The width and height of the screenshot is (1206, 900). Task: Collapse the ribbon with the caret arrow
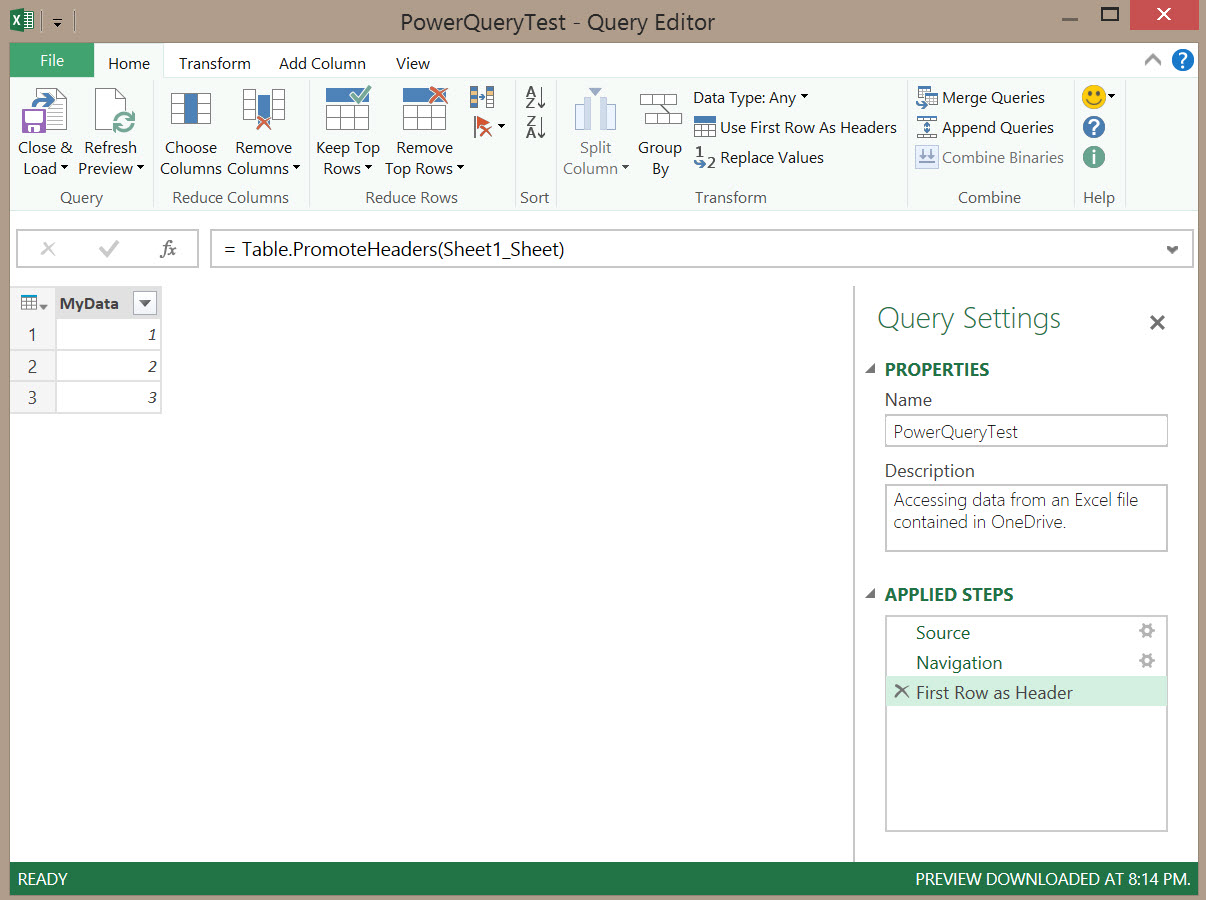(x=1153, y=60)
